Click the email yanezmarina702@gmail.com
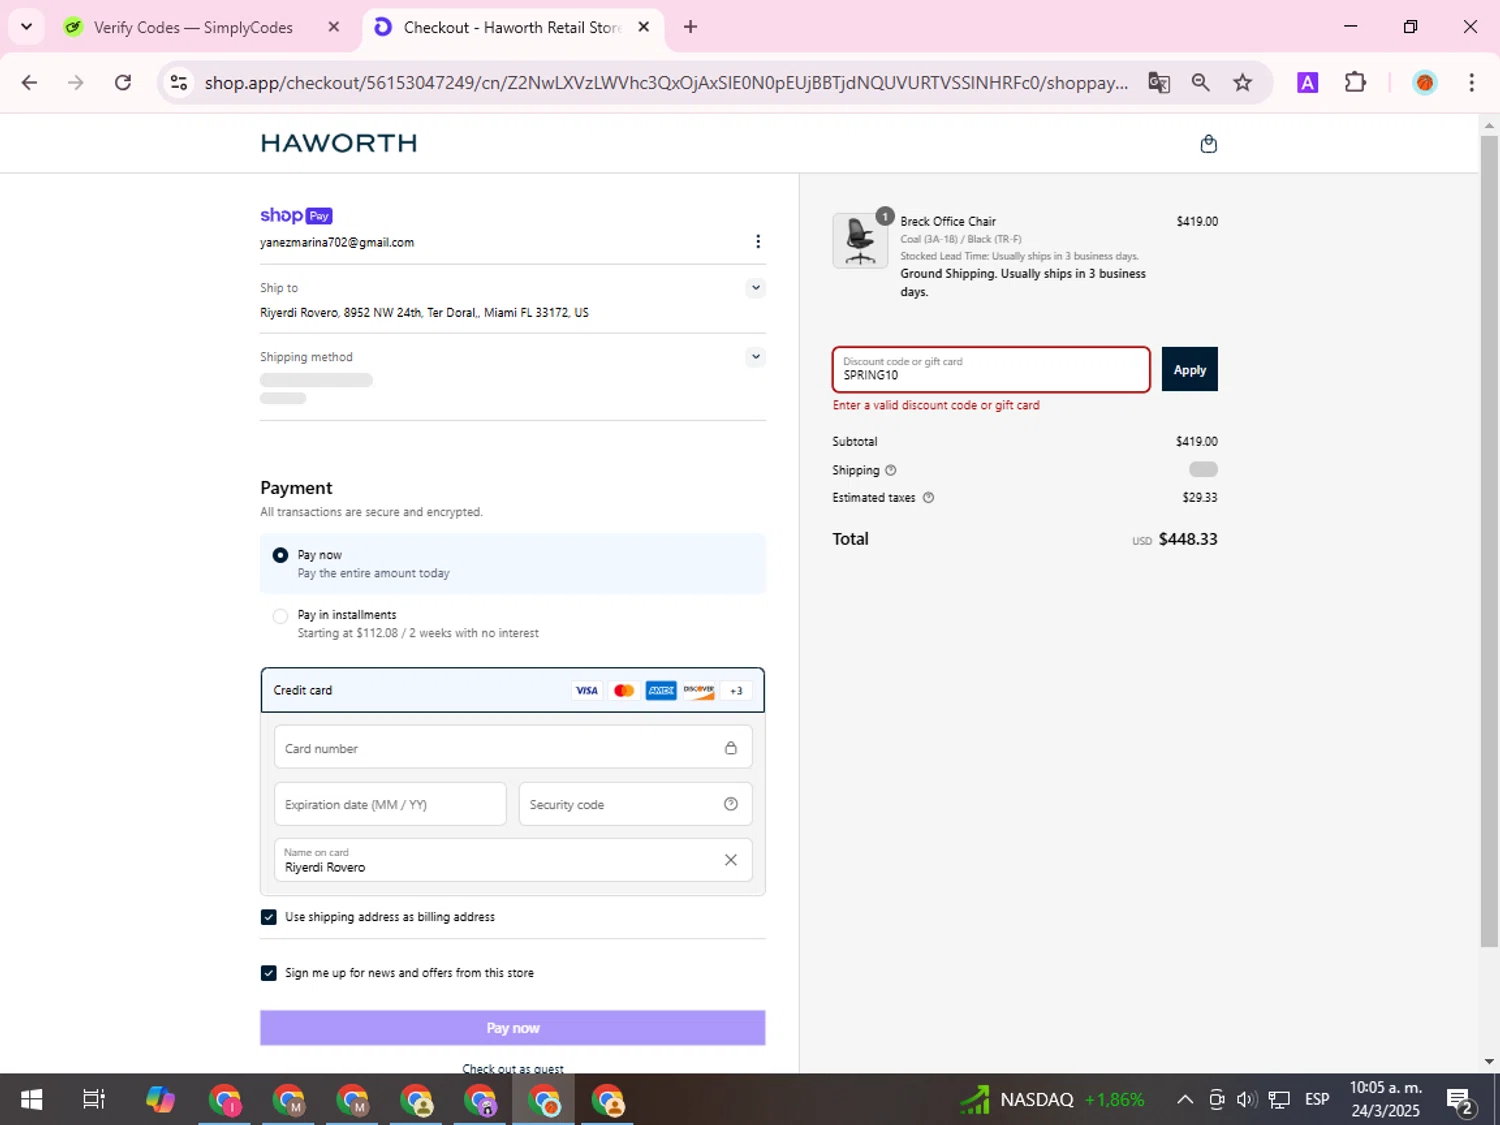 click(337, 243)
